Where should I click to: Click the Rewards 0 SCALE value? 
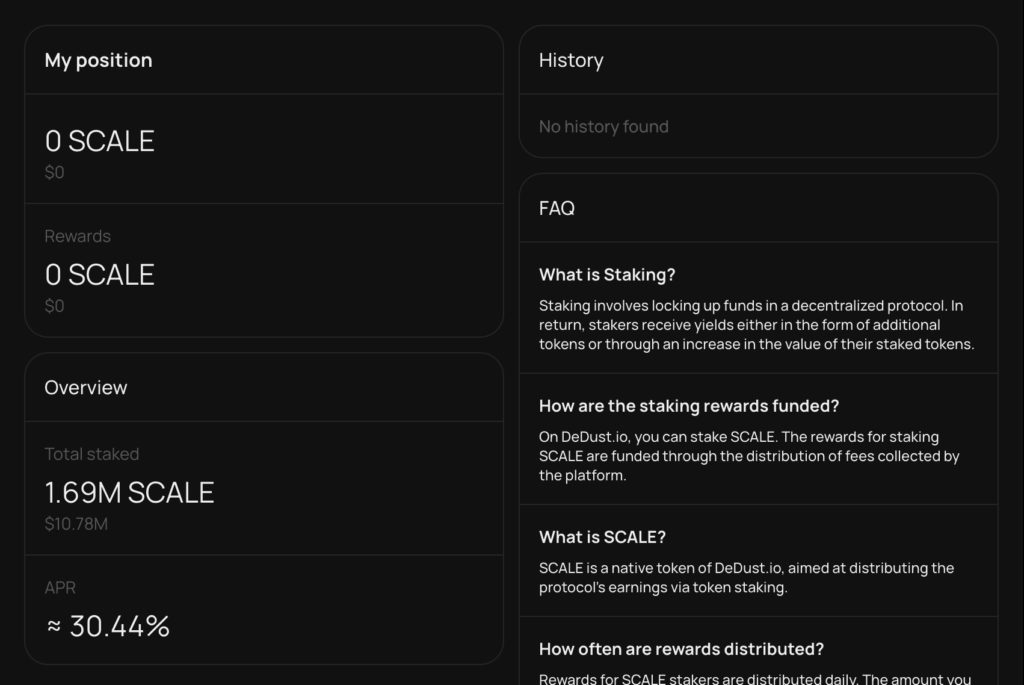99,275
